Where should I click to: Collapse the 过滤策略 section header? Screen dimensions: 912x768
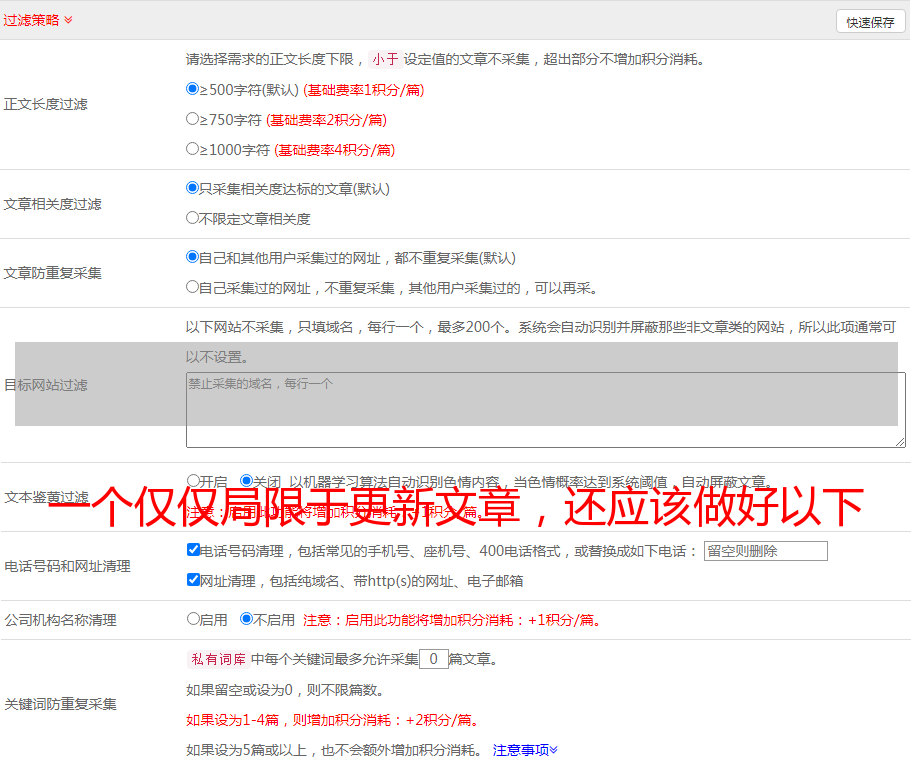tap(38, 20)
